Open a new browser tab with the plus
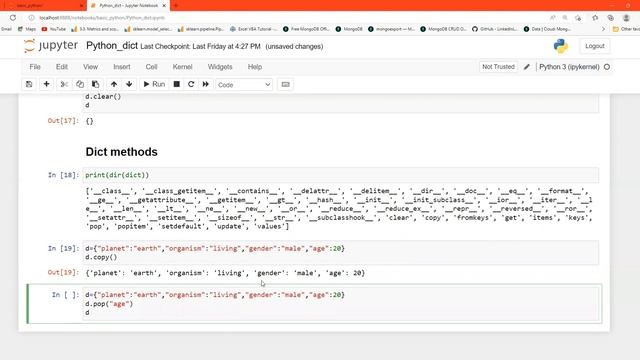This screenshot has width=640, height=360. [176, 6]
